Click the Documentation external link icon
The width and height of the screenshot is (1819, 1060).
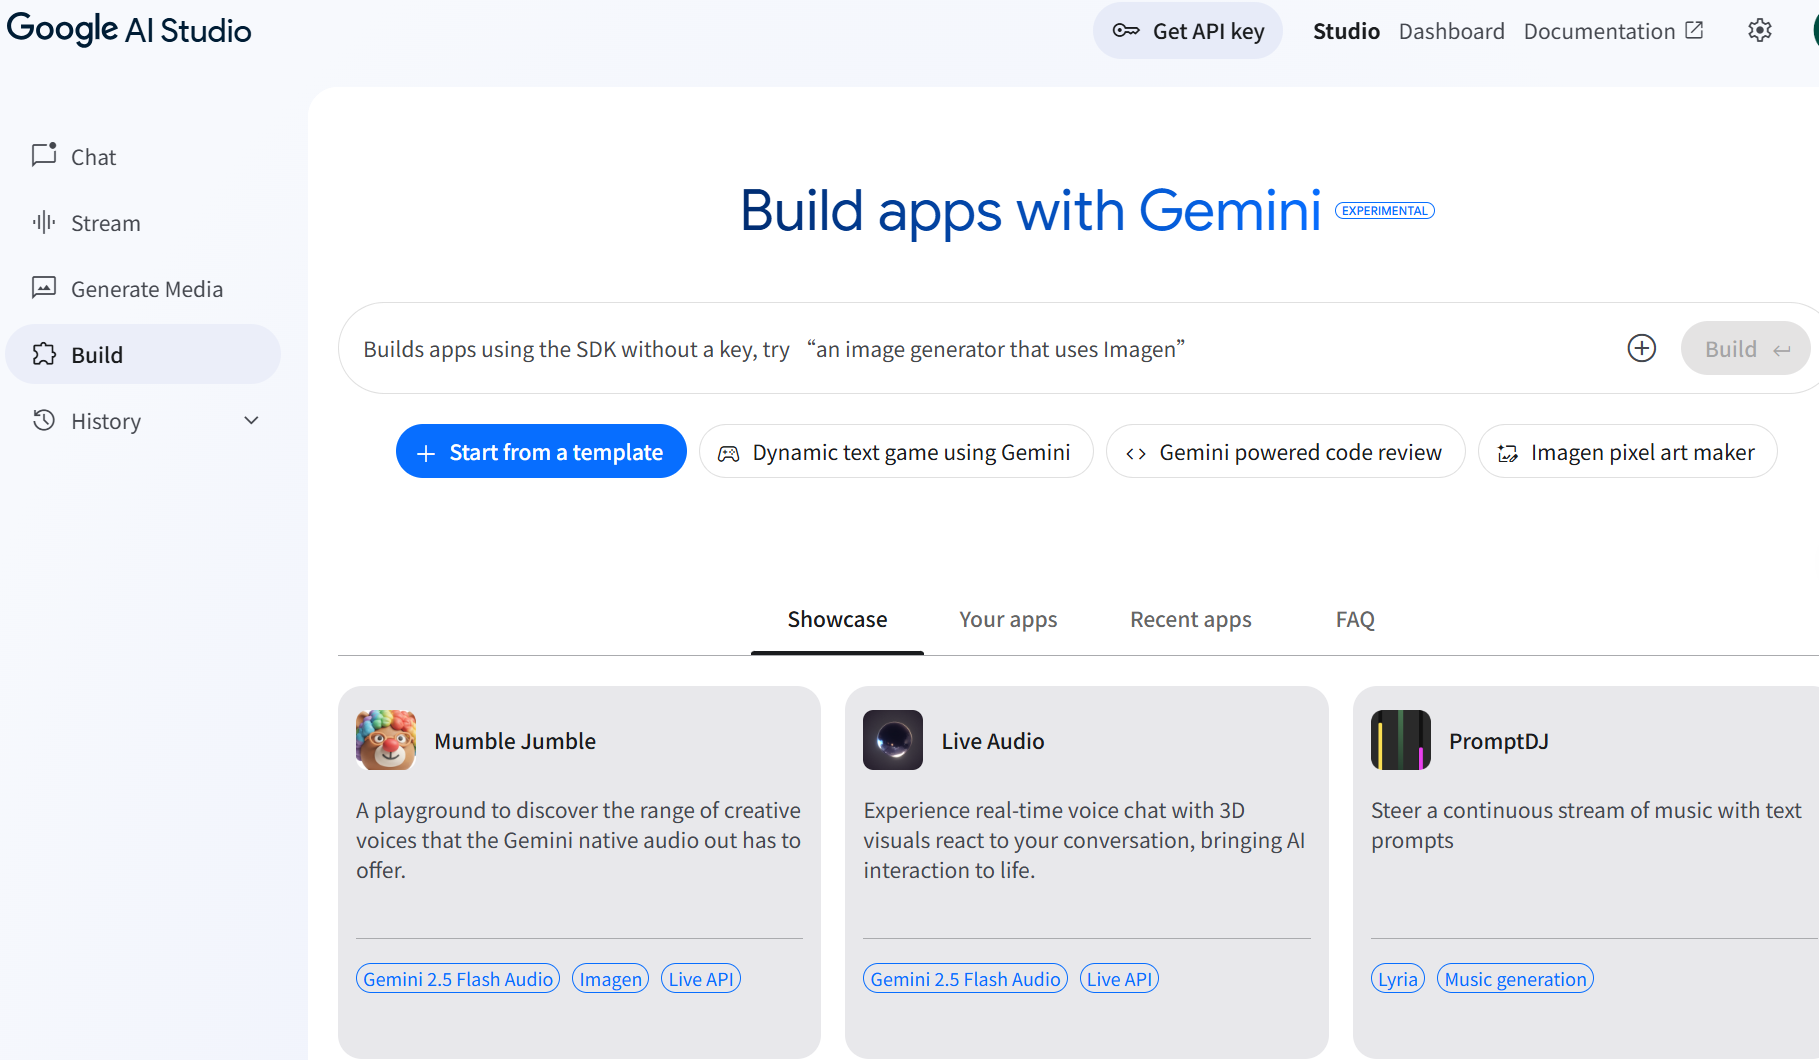click(1694, 30)
